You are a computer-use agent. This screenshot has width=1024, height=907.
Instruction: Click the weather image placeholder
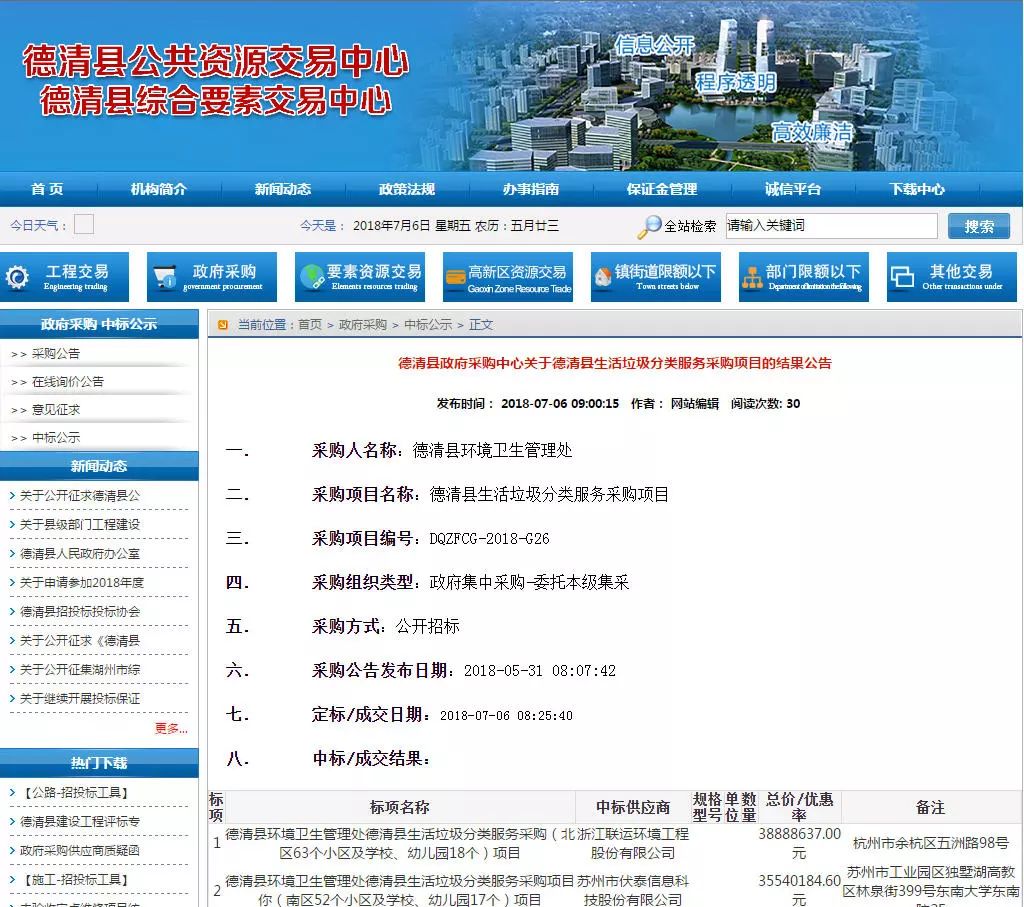[x=84, y=225]
